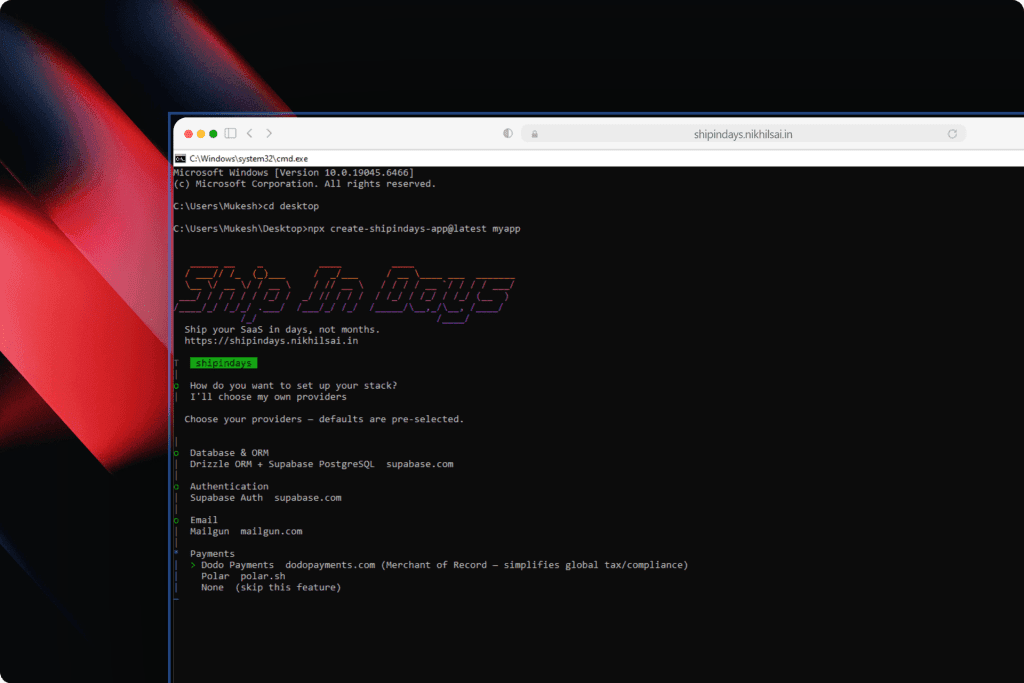Click the page reload icon
Screen dimensions: 1024x683
point(953,133)
